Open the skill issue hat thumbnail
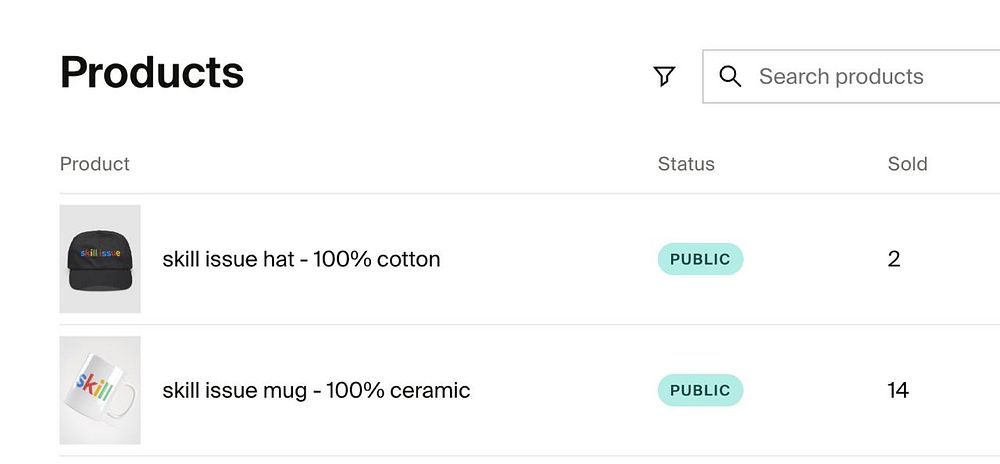The height and width of the screenshot is (464, 1000). pyautogui.click(x=100, y=259)
